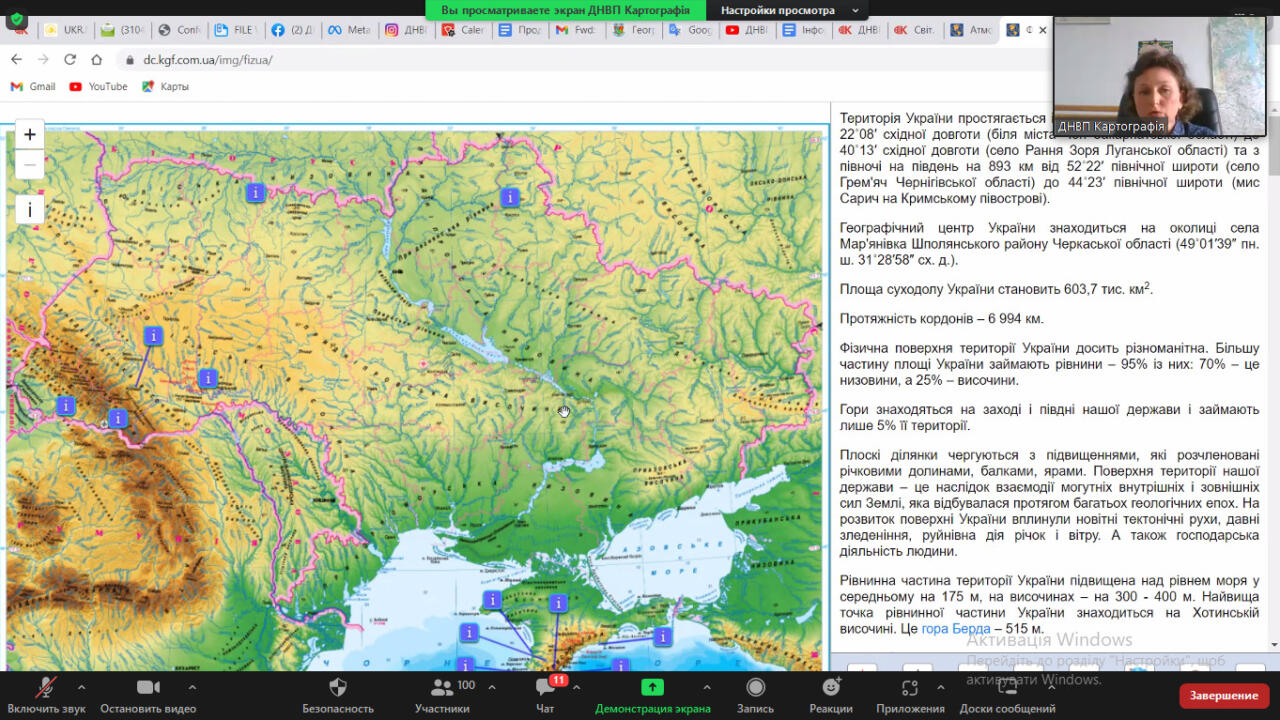
Task: Click the browser forward arrow
Action: 43,60
